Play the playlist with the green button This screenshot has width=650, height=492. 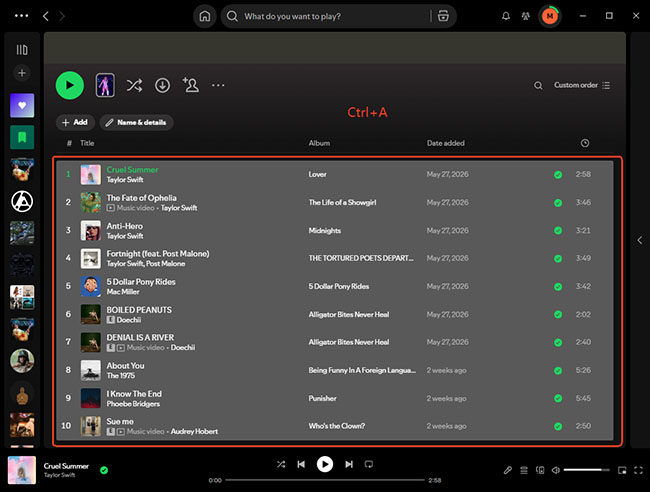click(70, 85)
